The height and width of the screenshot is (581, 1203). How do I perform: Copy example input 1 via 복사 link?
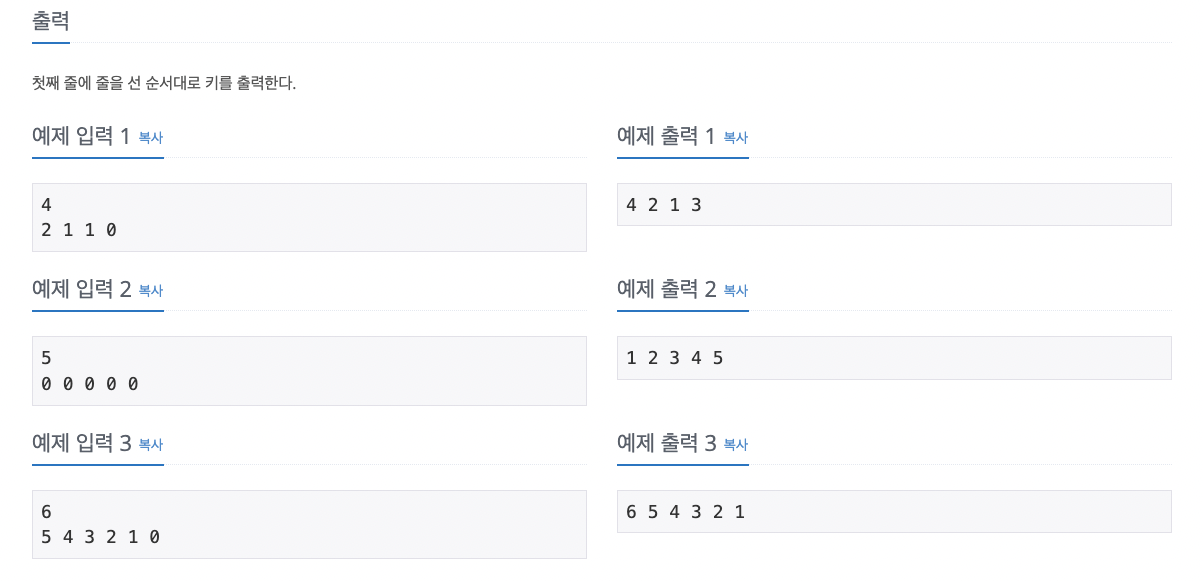pyautogui.click(x=151, y=138)
